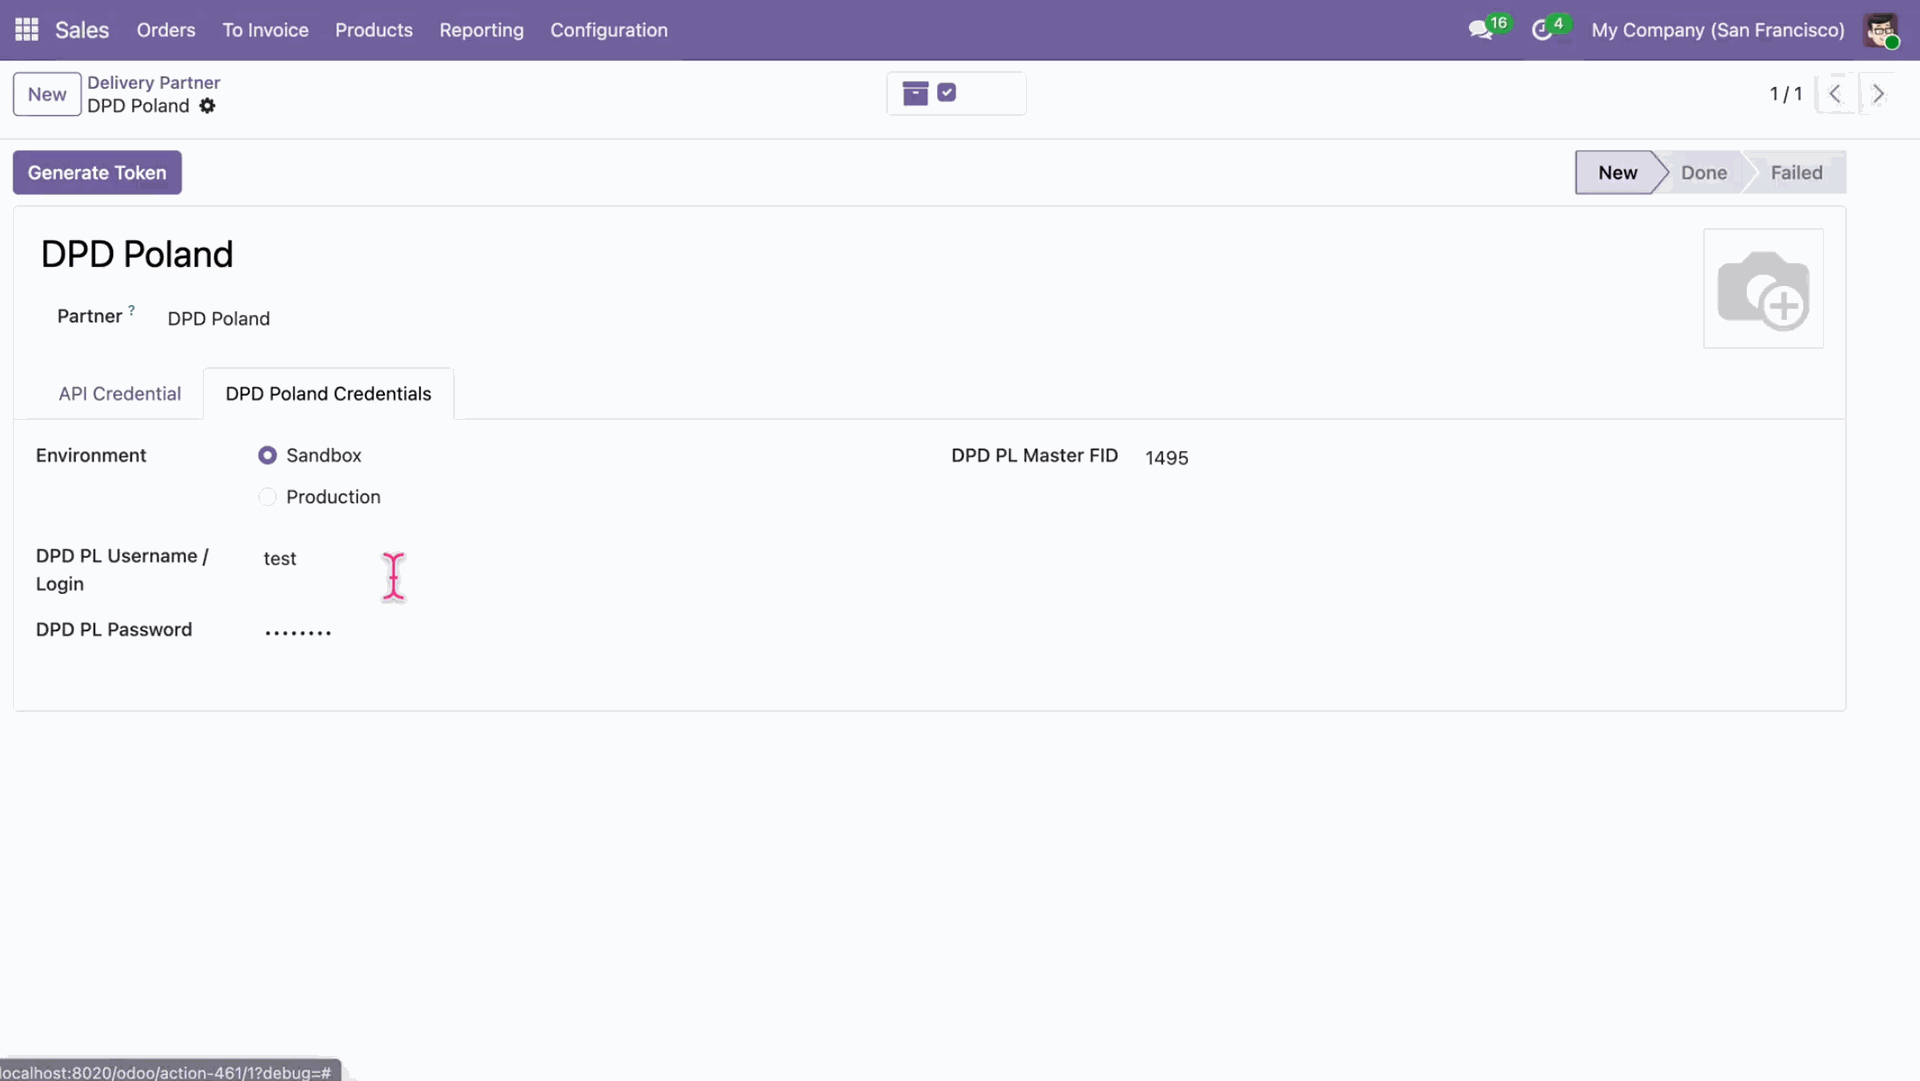The height and width of the screenshot is (1081, 1920).
Task: Click the DPD PL Username / Login label
Action: 122,570
